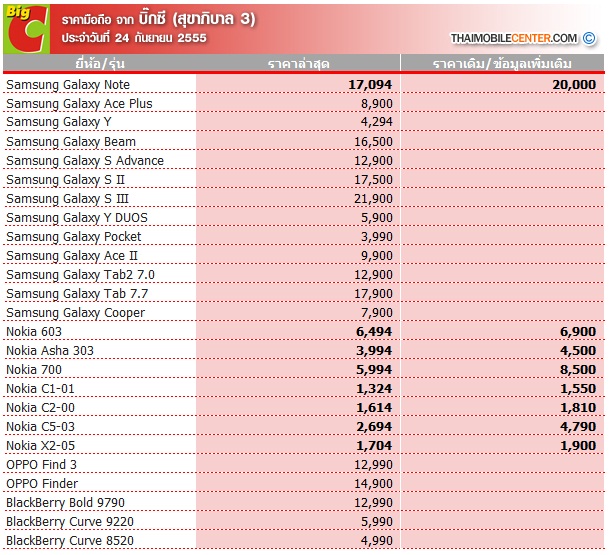Click the Samsung Galaxy Y name

pyautogui.click(x=59, y=122)
